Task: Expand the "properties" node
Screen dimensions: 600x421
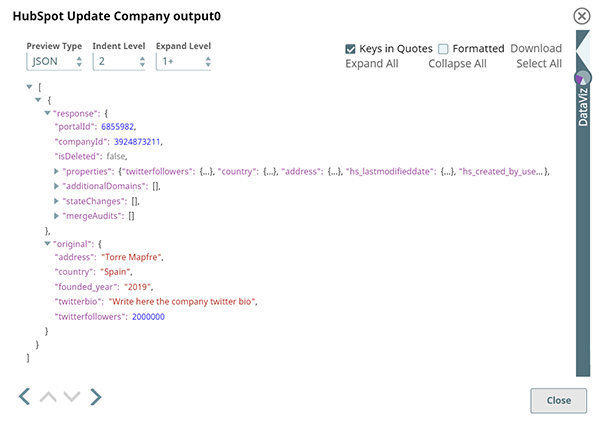Action: [56, 171]
